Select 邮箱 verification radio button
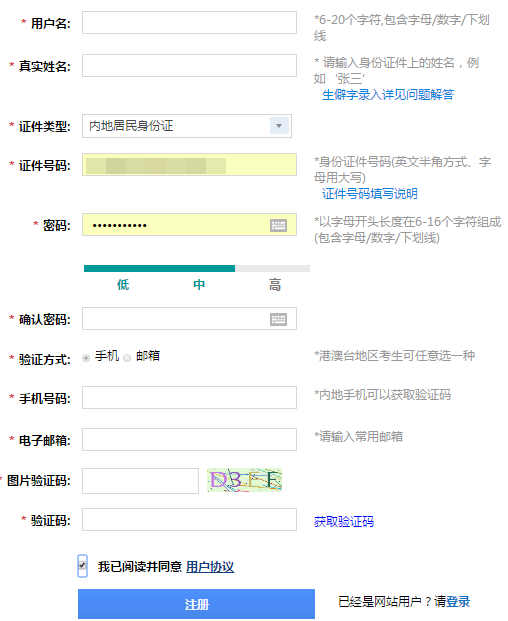 (127, 358)
